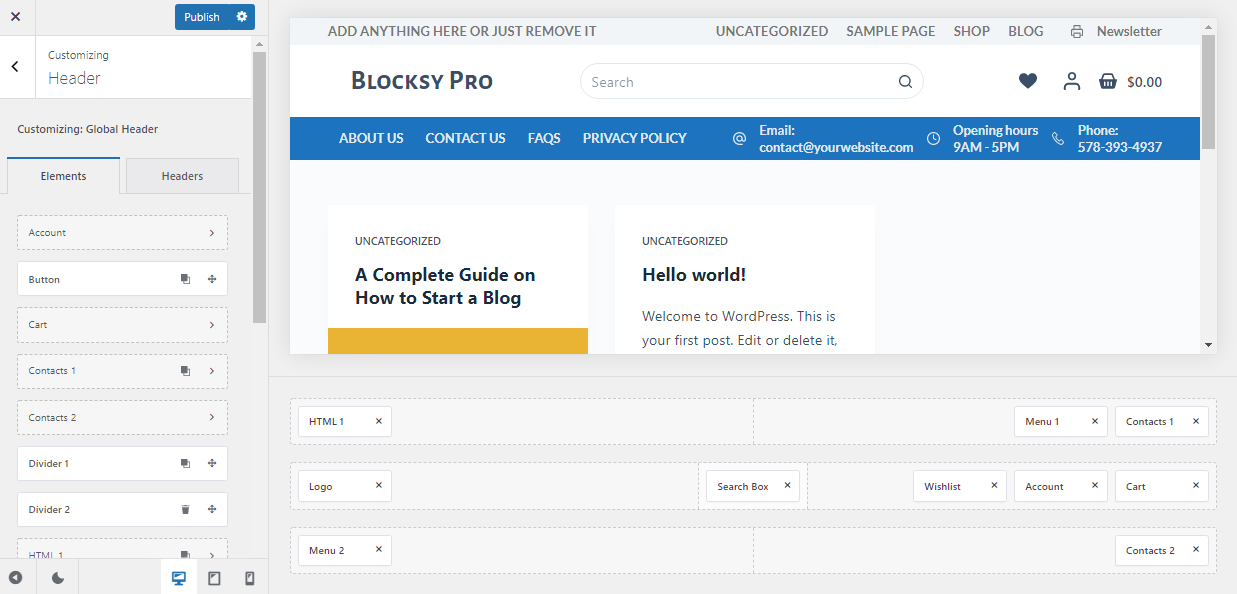
Task: Open the Hello world! post link
Action: pyautogui.click(x=693, y=273)
